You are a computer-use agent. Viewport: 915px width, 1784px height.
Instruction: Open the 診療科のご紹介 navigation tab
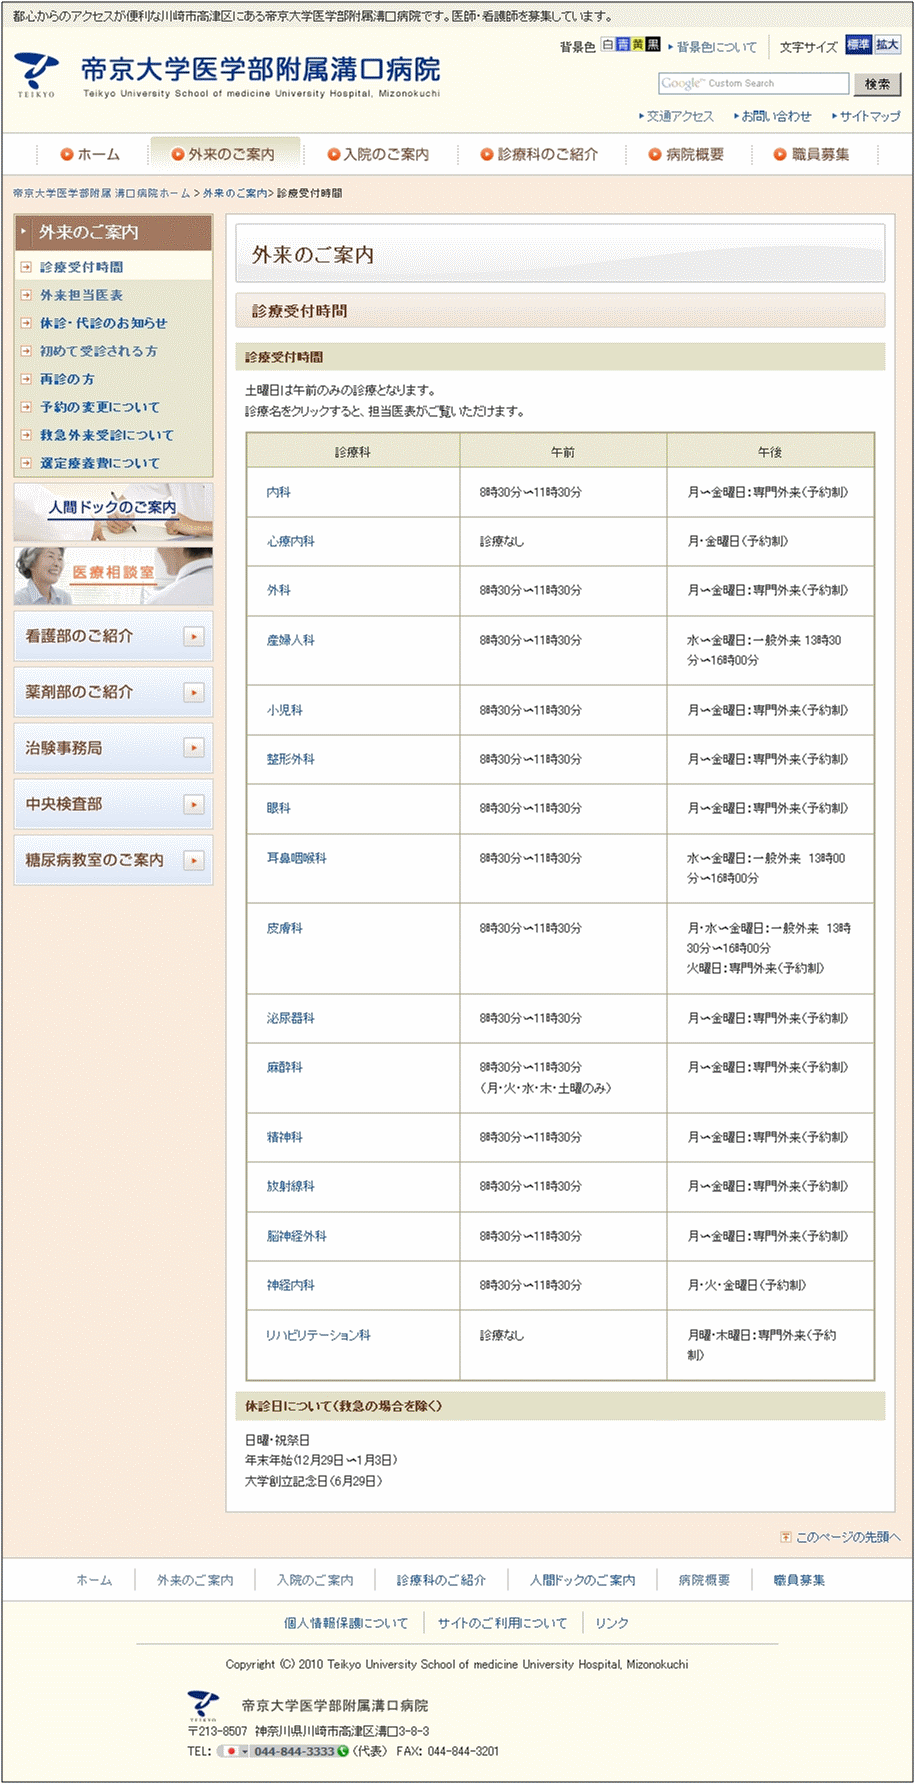(x=539, y=155)
